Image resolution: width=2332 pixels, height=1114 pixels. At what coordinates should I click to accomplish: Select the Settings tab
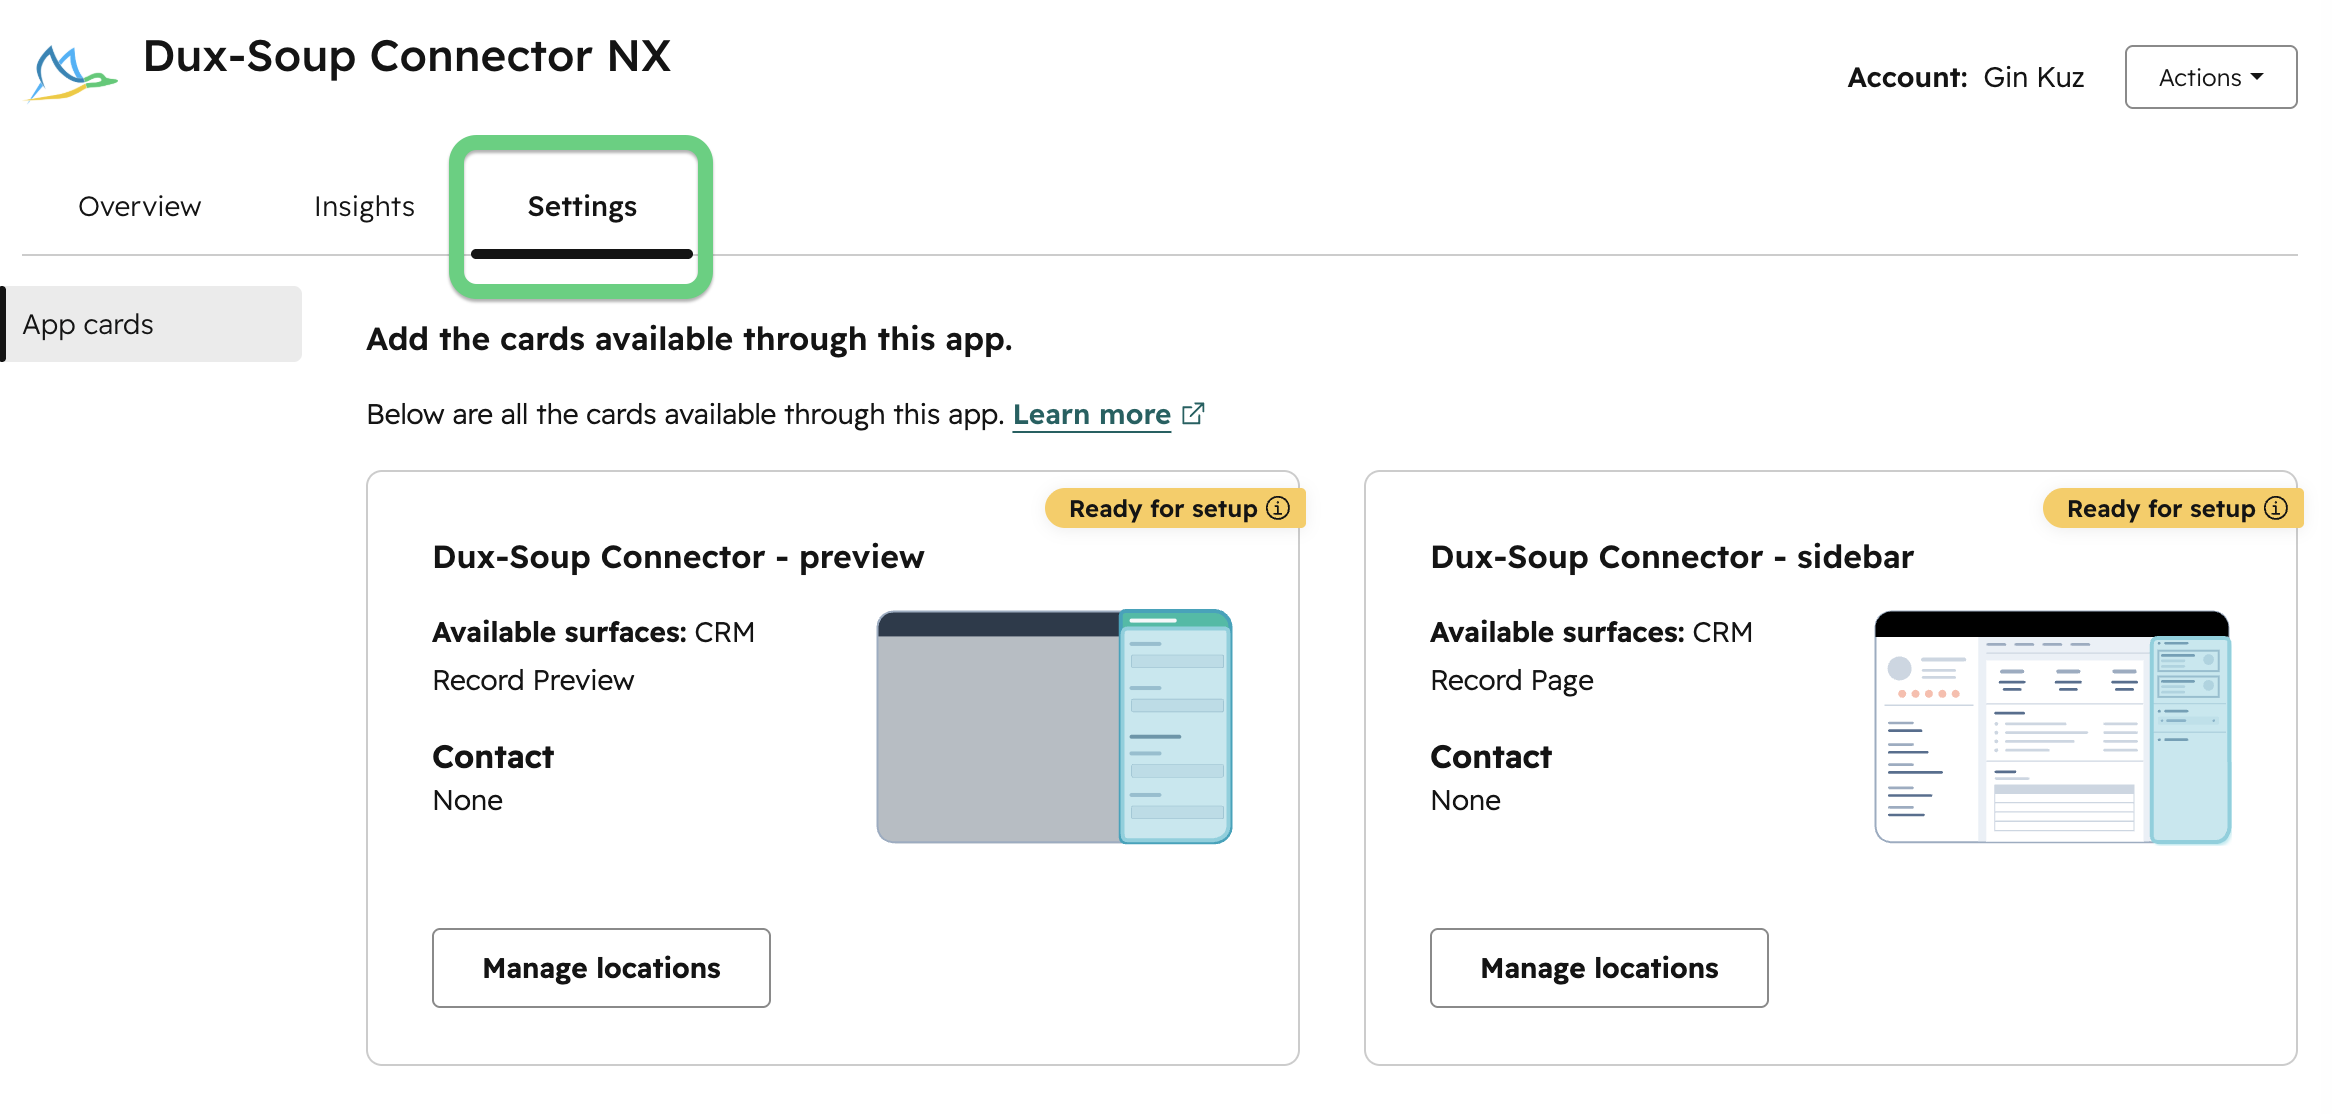click(582, 206)
